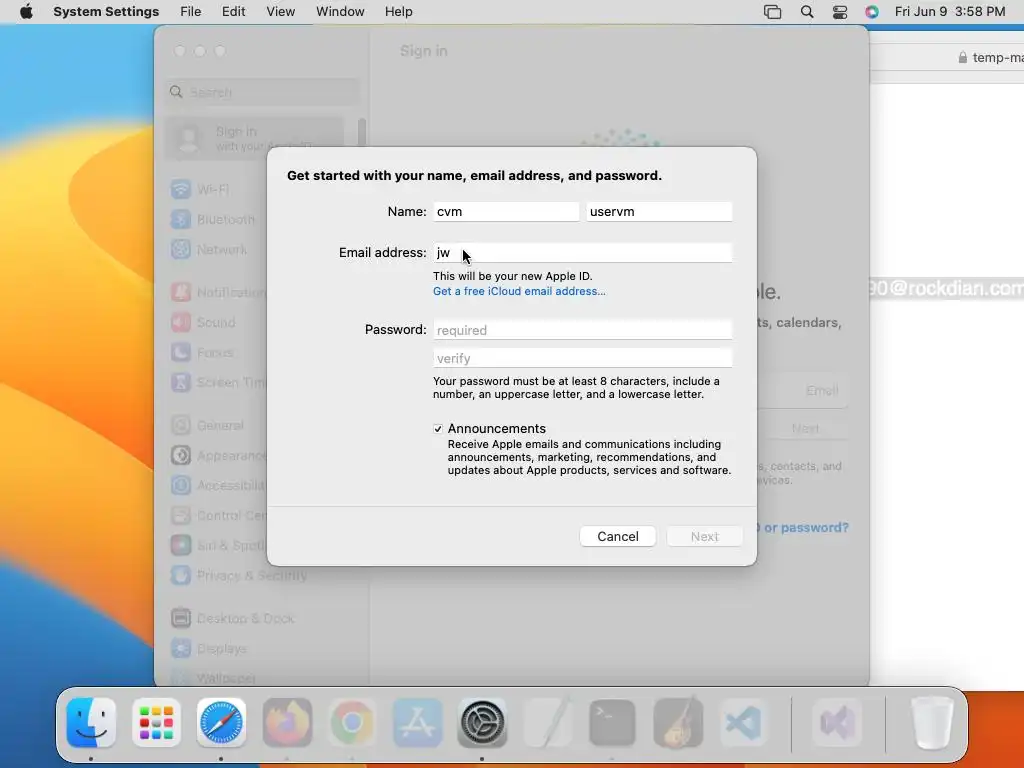Launch Safari from the Dock

coord(221,723)
